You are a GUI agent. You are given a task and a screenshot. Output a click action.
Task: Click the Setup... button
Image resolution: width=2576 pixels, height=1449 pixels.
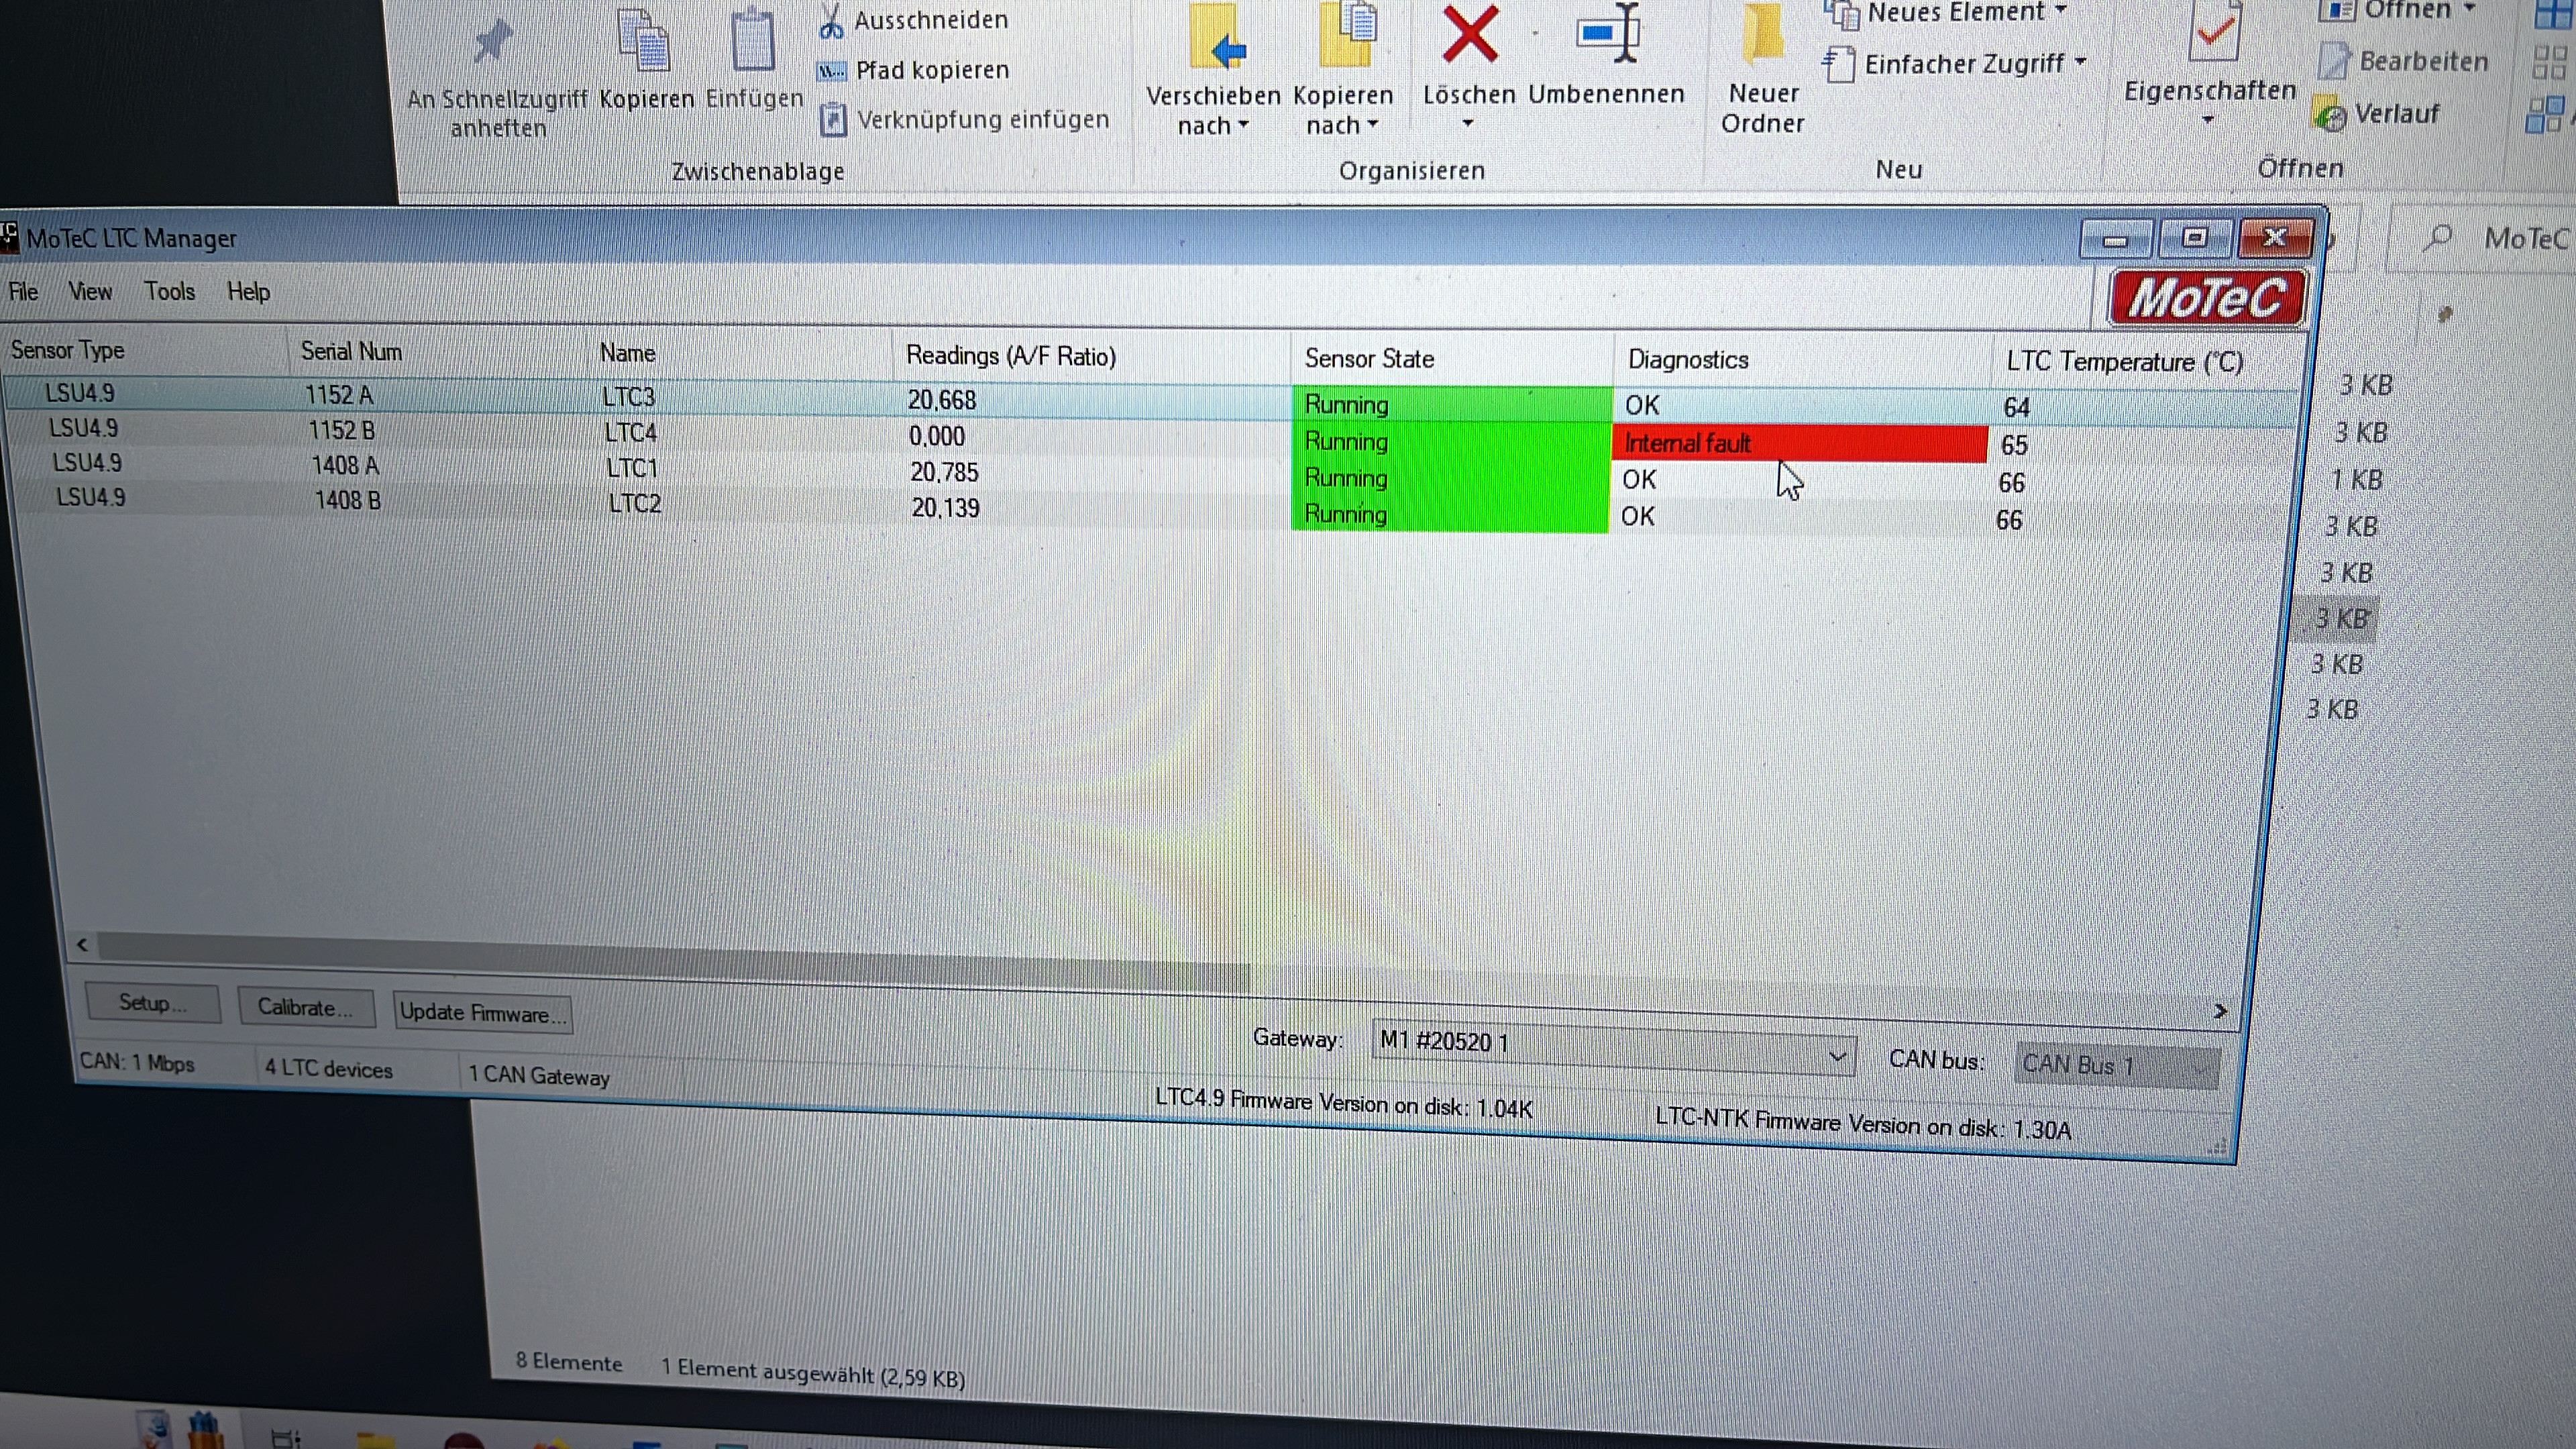click(x=153, y=1003)
